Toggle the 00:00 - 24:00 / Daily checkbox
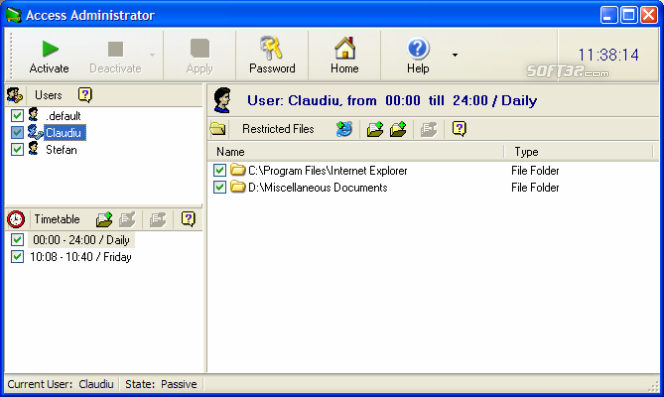Screen dimensions: 664x397 (17, 239)
